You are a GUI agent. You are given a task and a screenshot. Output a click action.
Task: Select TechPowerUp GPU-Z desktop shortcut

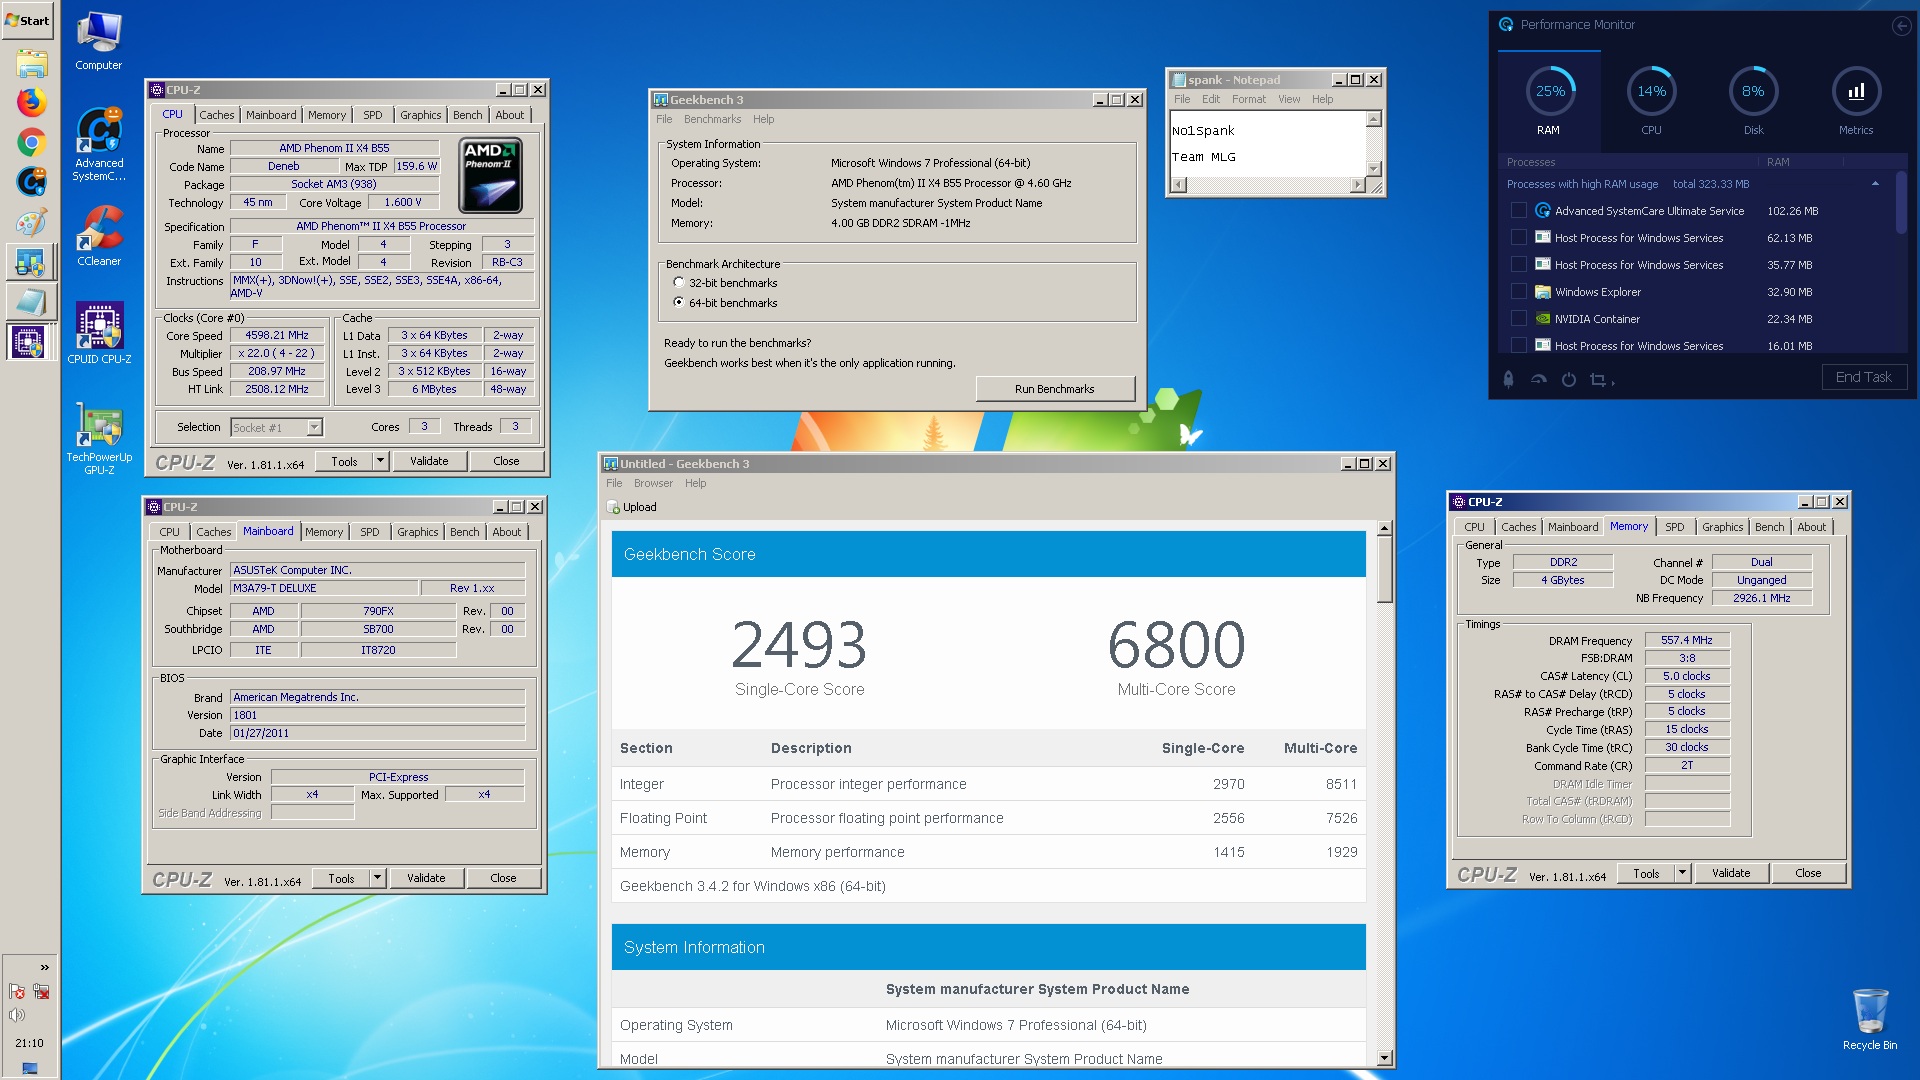coord(99,440)
